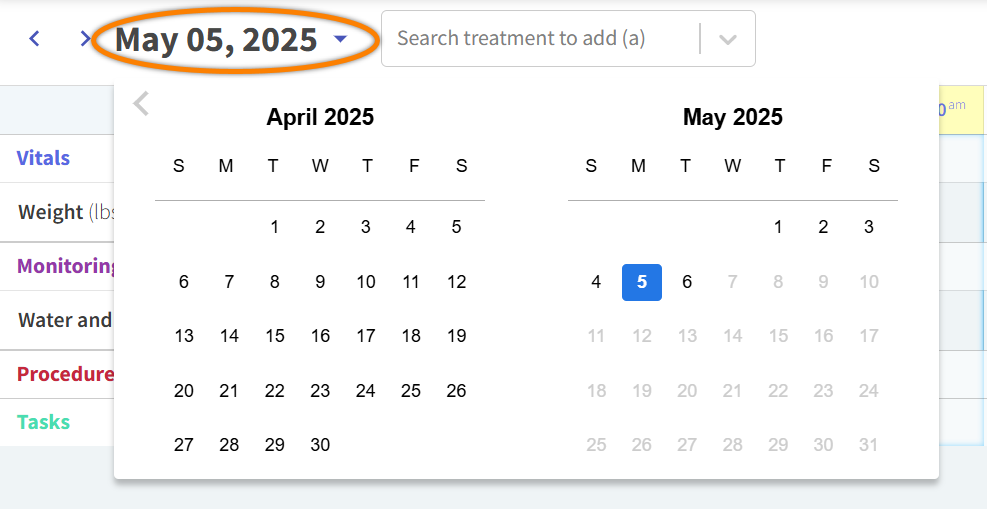Select the Weight (lbs) row
This screenshot has width=987, height=509.
tap(60, 212)
